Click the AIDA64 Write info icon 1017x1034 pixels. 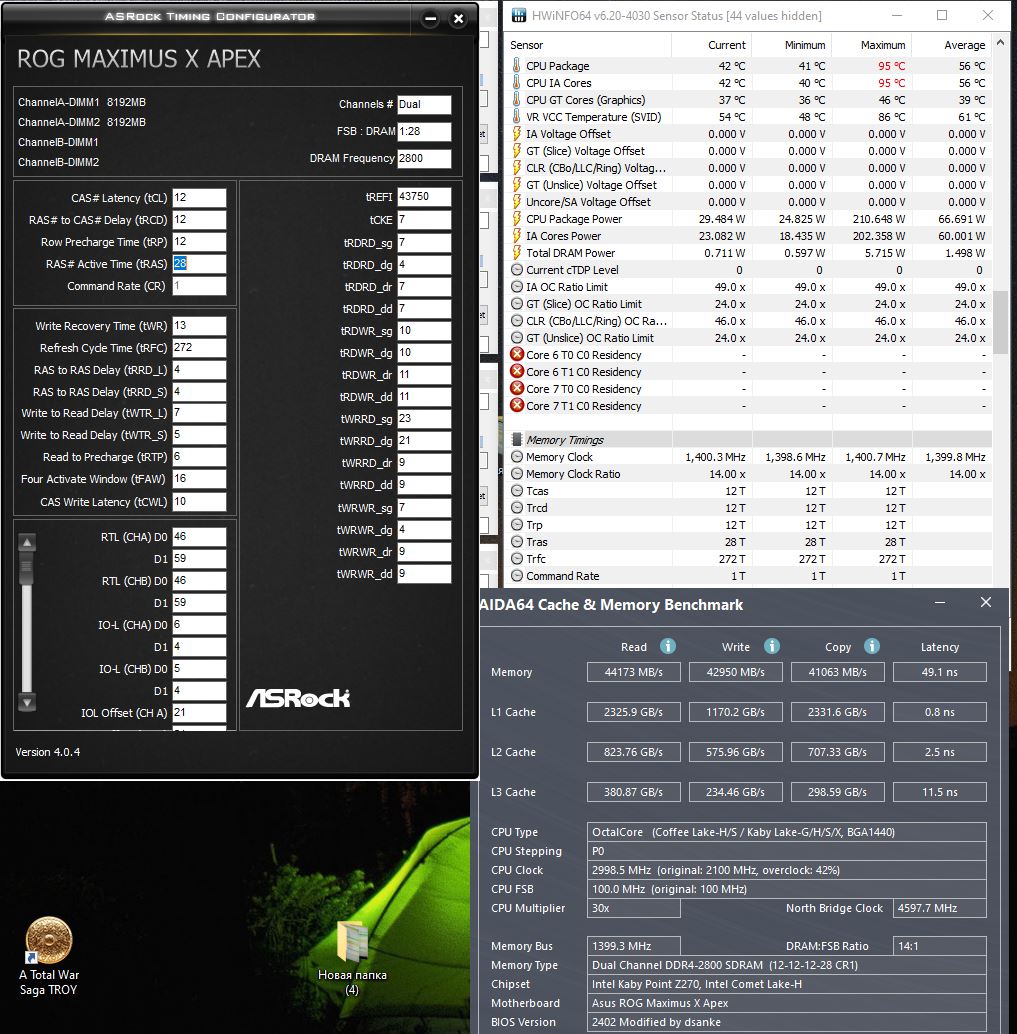point(771,646)
